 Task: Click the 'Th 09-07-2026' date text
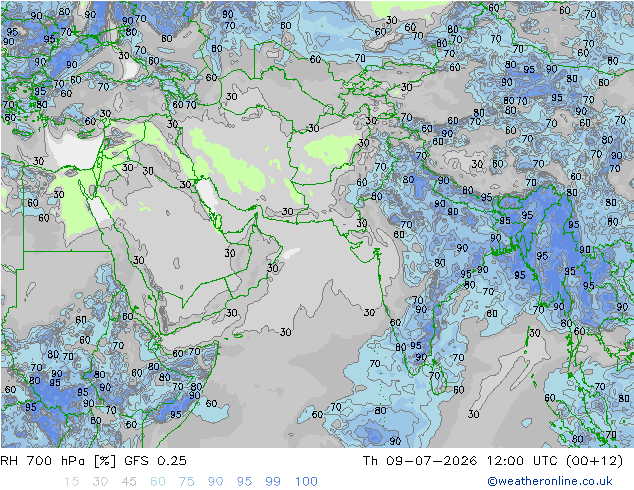click(x=420, y=460)
